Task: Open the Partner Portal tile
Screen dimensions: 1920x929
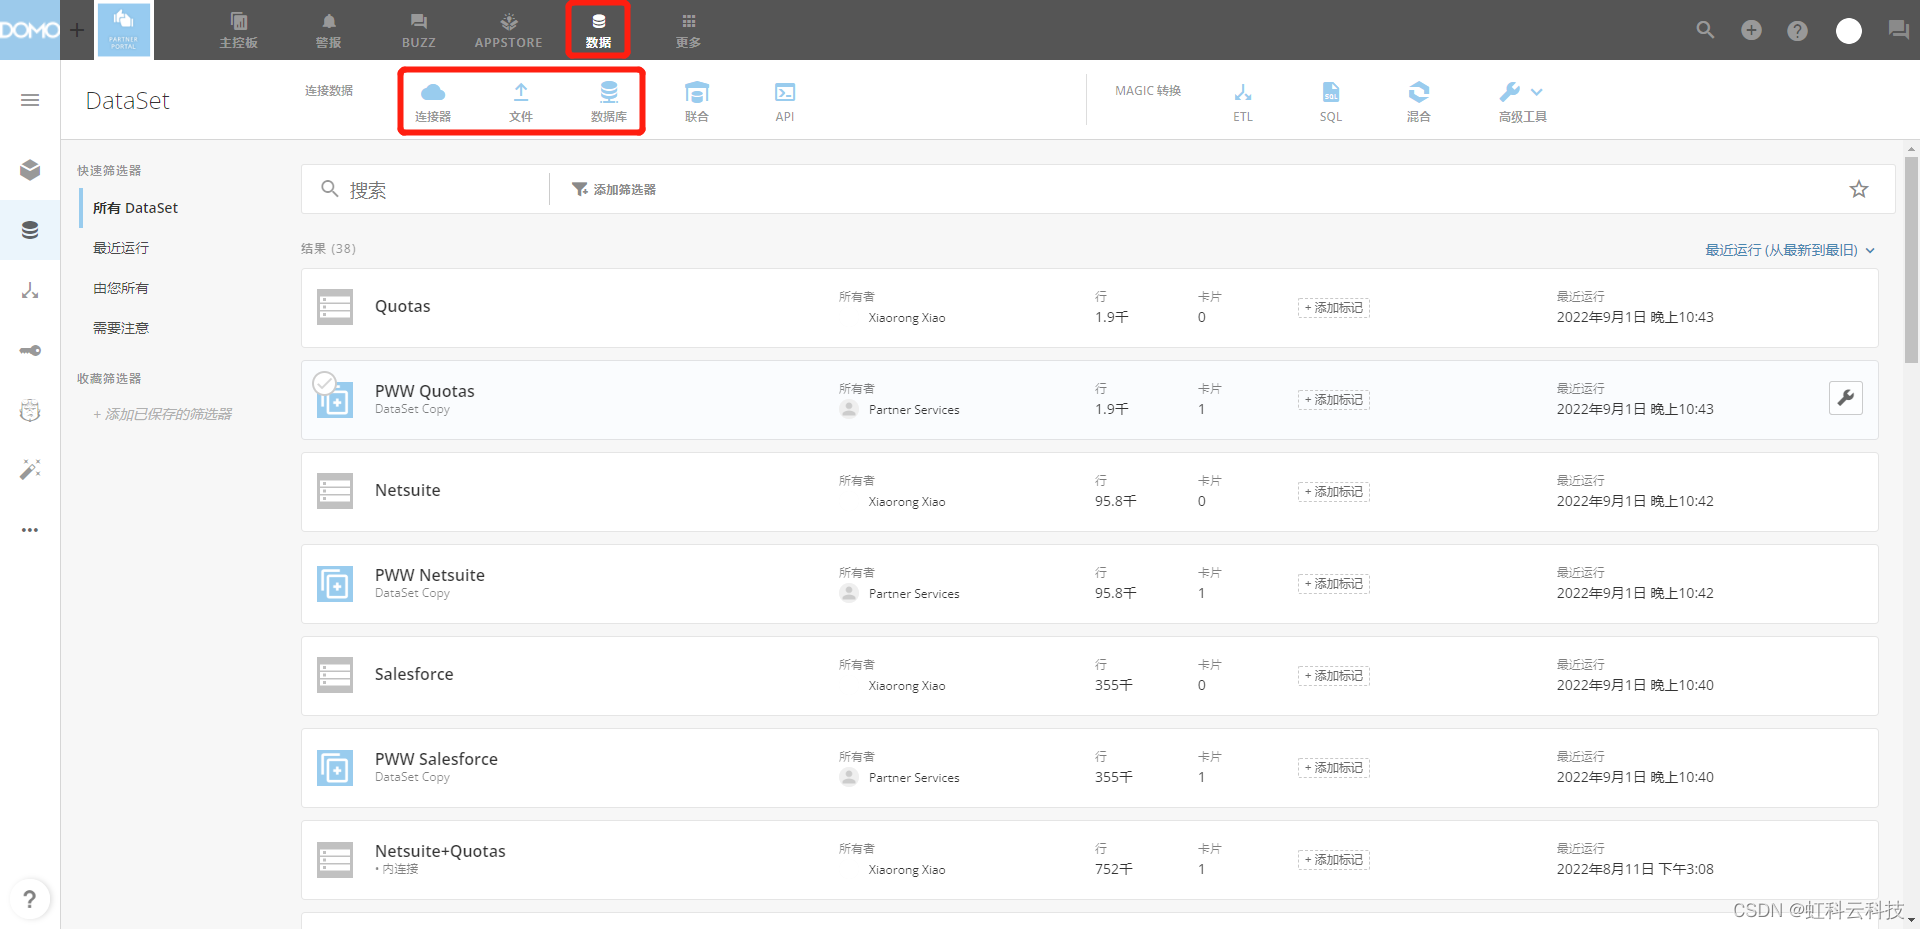Action: [124, 30]
